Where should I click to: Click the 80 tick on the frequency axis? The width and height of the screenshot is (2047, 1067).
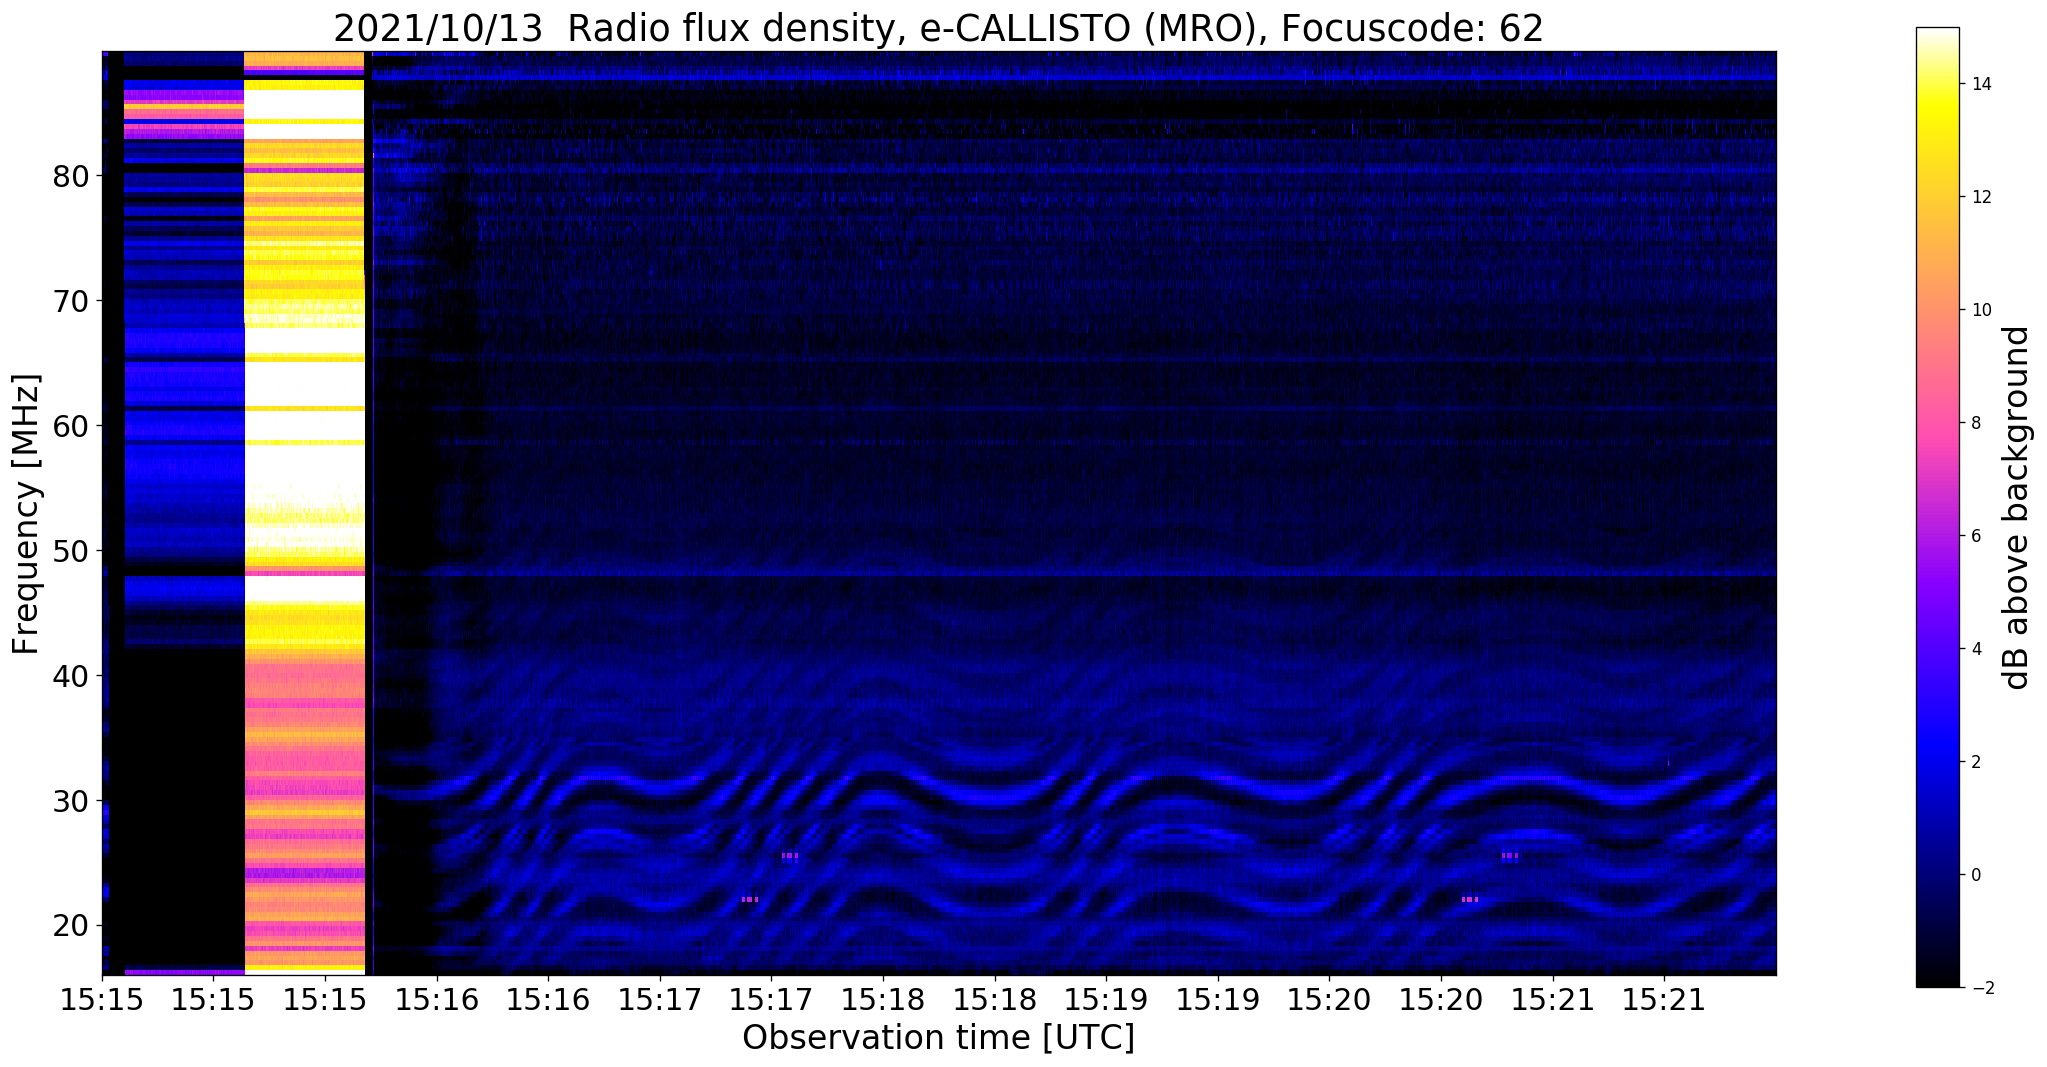tap(71, 176)
